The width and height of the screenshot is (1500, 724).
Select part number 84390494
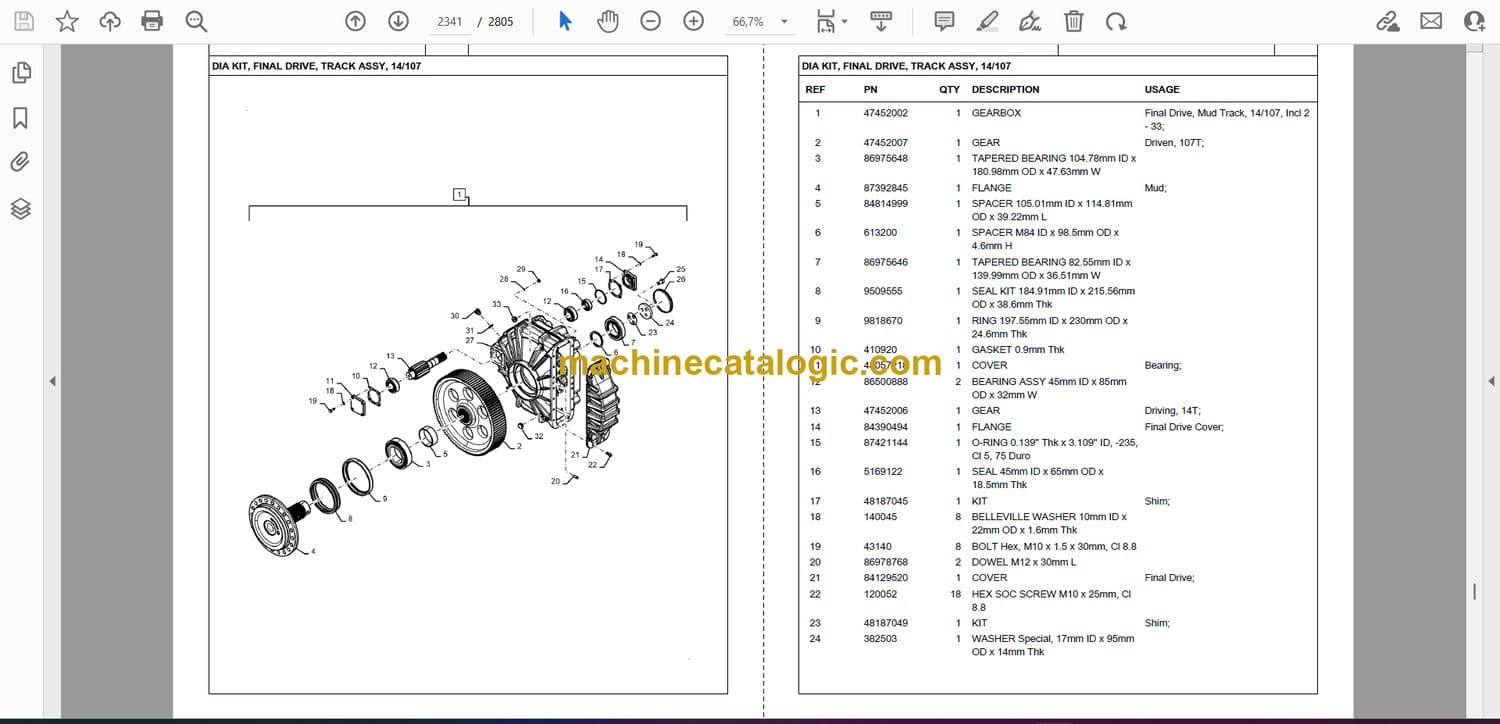click(886, 427)
